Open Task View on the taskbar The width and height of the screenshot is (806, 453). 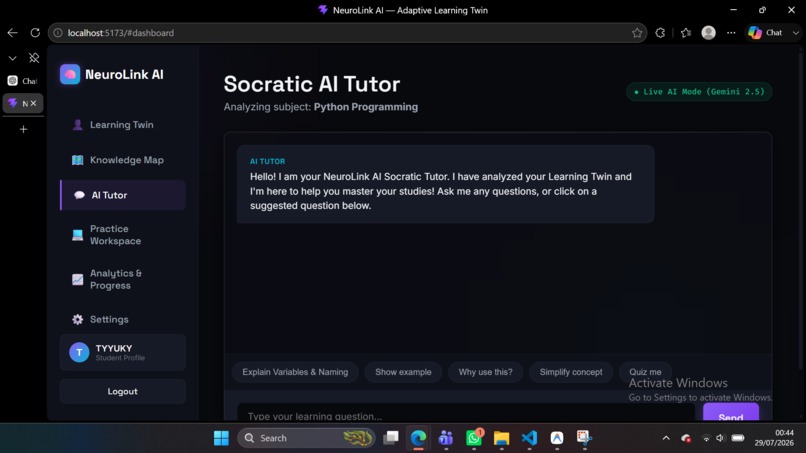(x=391, y=438)
